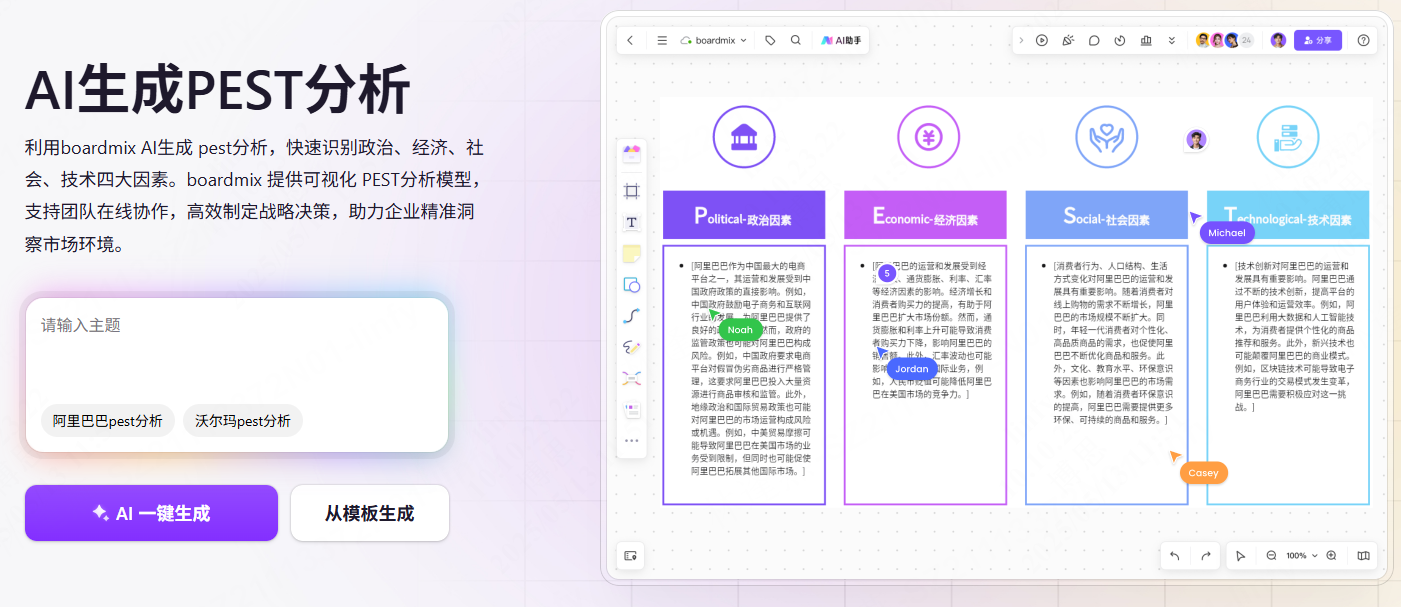Screen dimensions: 1401x607
Task: Select the Political-政治因素 header
Action: (744, 216)
